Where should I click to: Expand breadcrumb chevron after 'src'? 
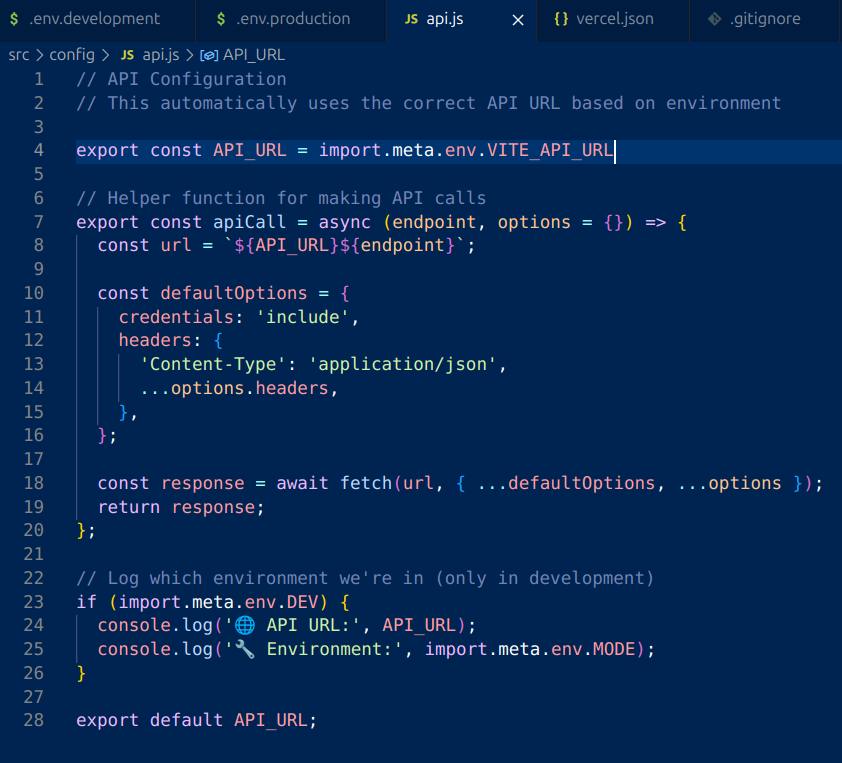(x=40, y=55)
